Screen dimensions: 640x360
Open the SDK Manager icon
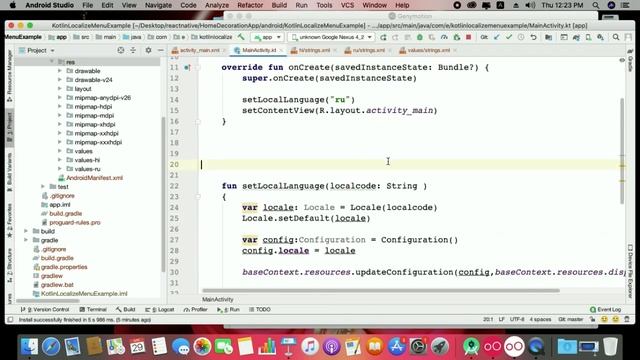pos(600,37)
